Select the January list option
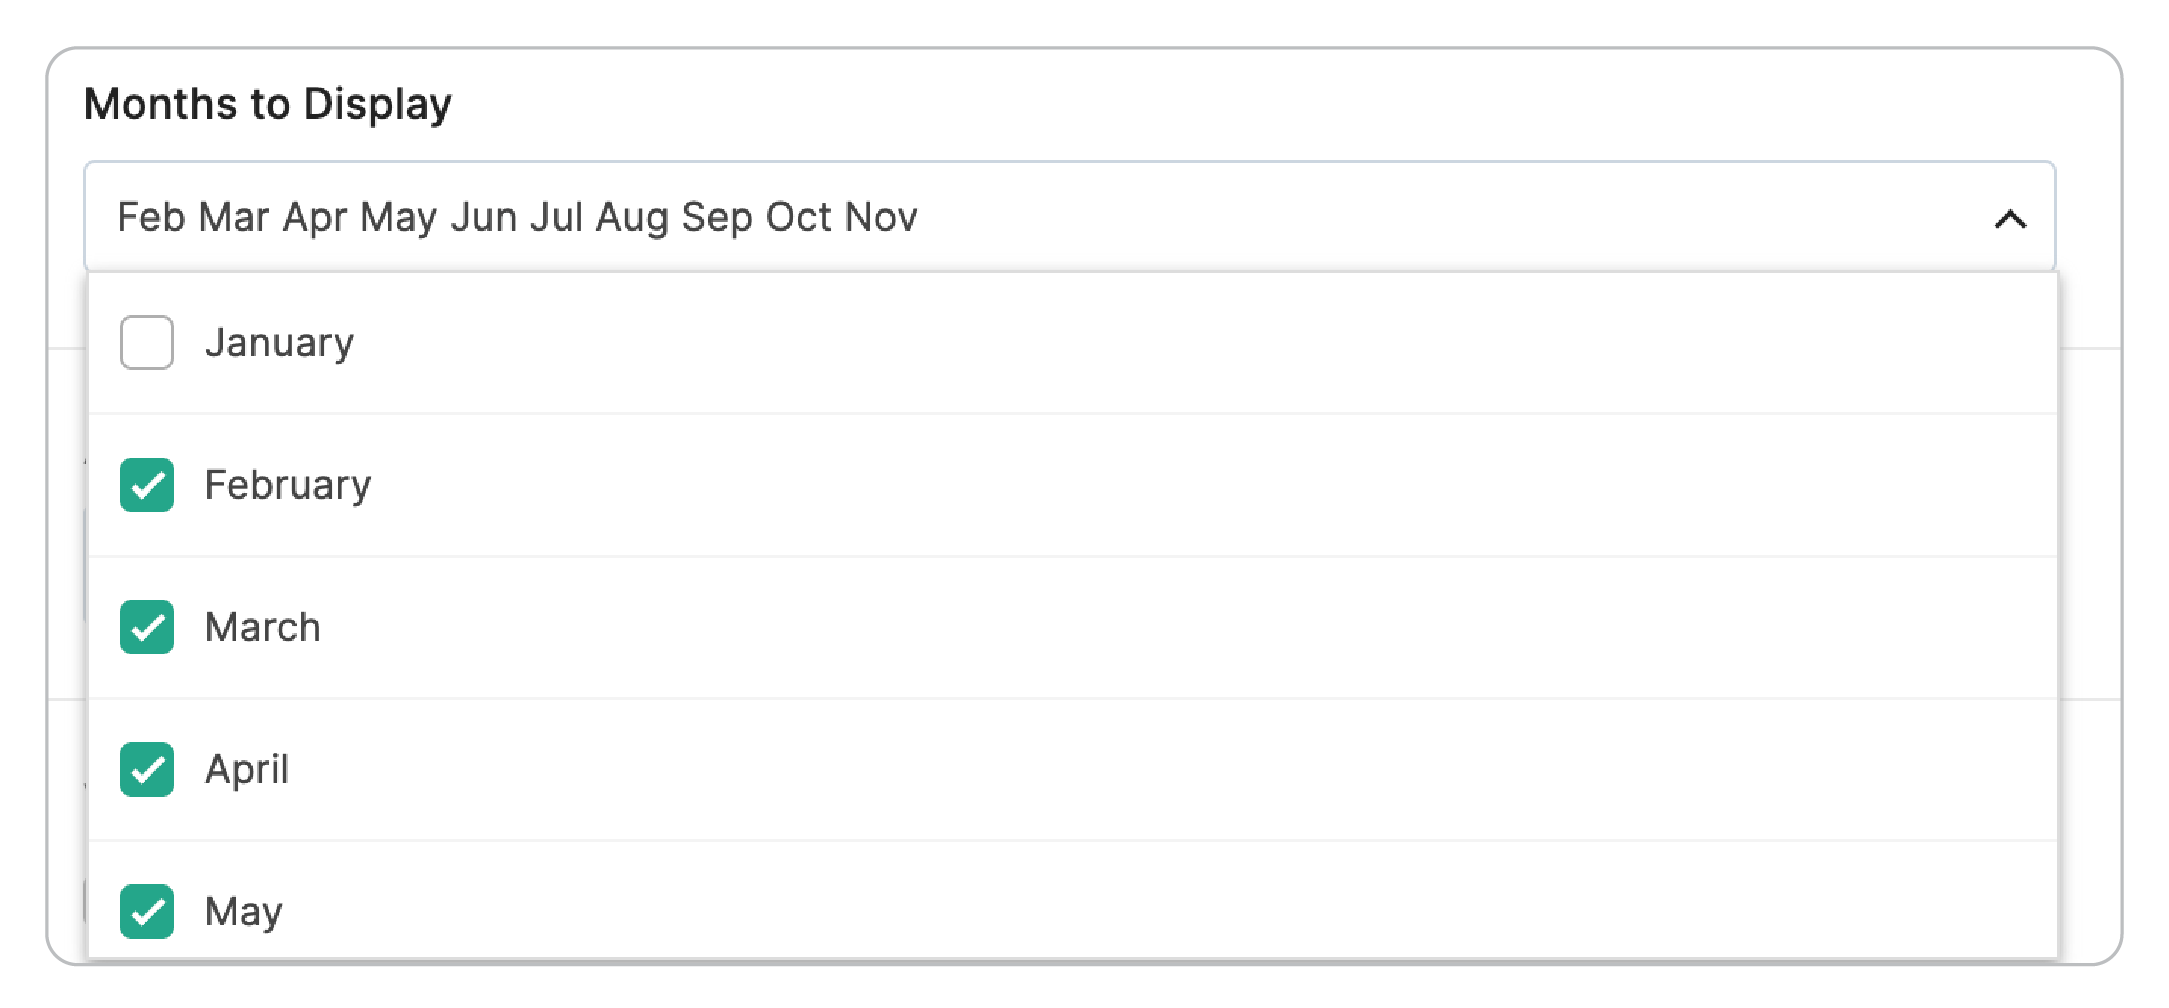The height and width of the screenshot is (1008, 2169). (x=280, y=342)
